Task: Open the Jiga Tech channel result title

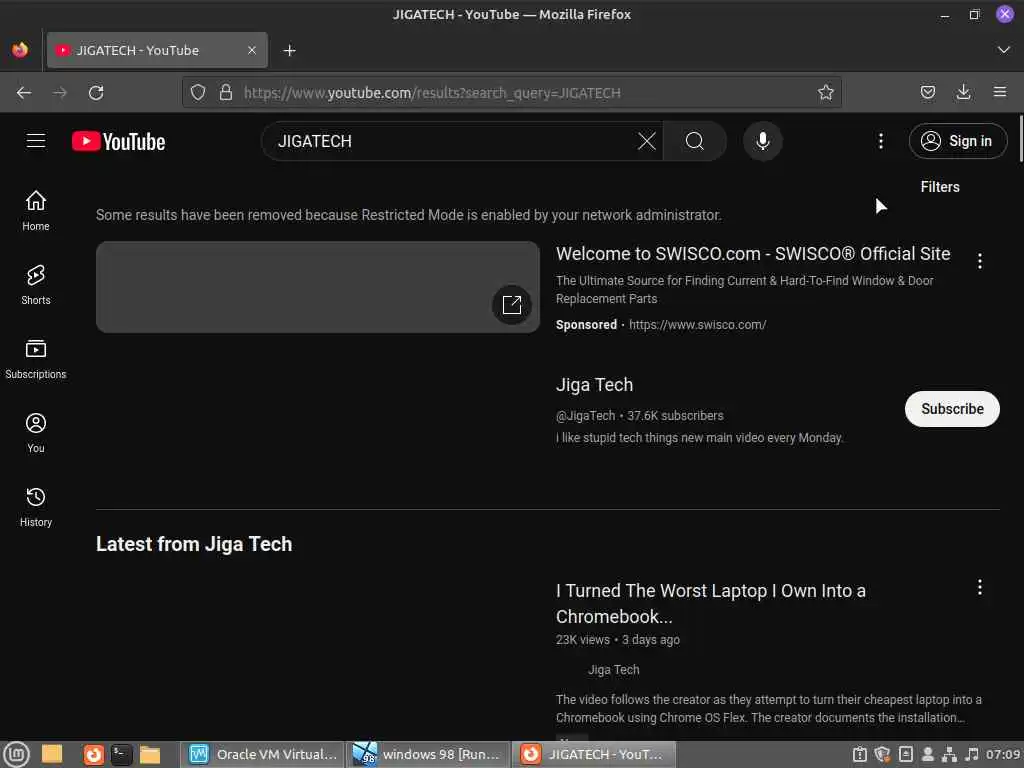Action: tap(594, 385)
